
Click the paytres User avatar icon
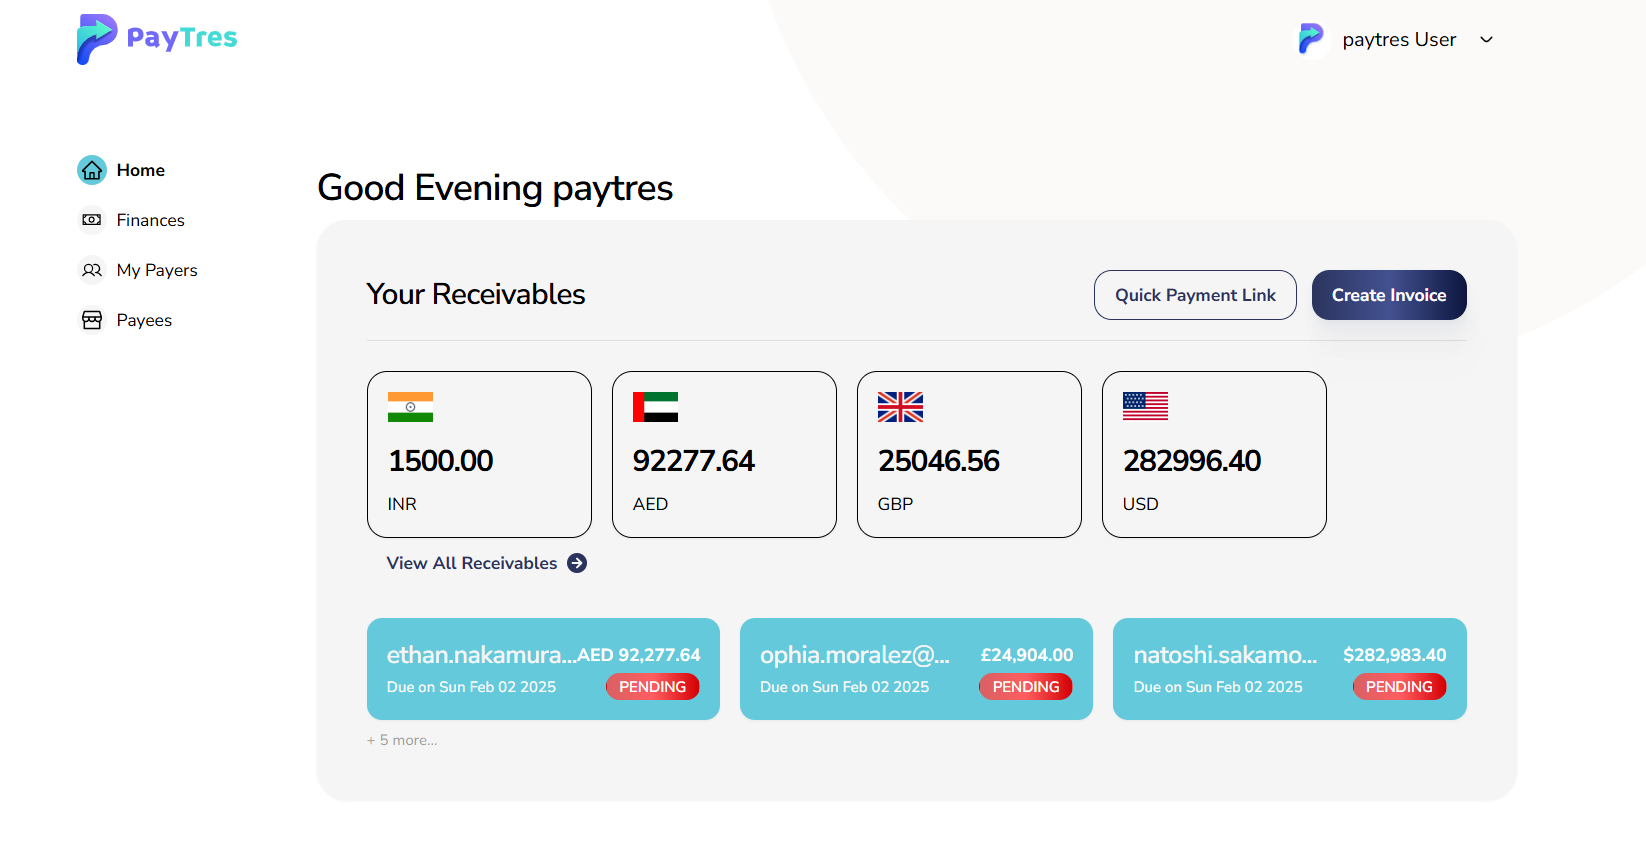pos(1311,39)
